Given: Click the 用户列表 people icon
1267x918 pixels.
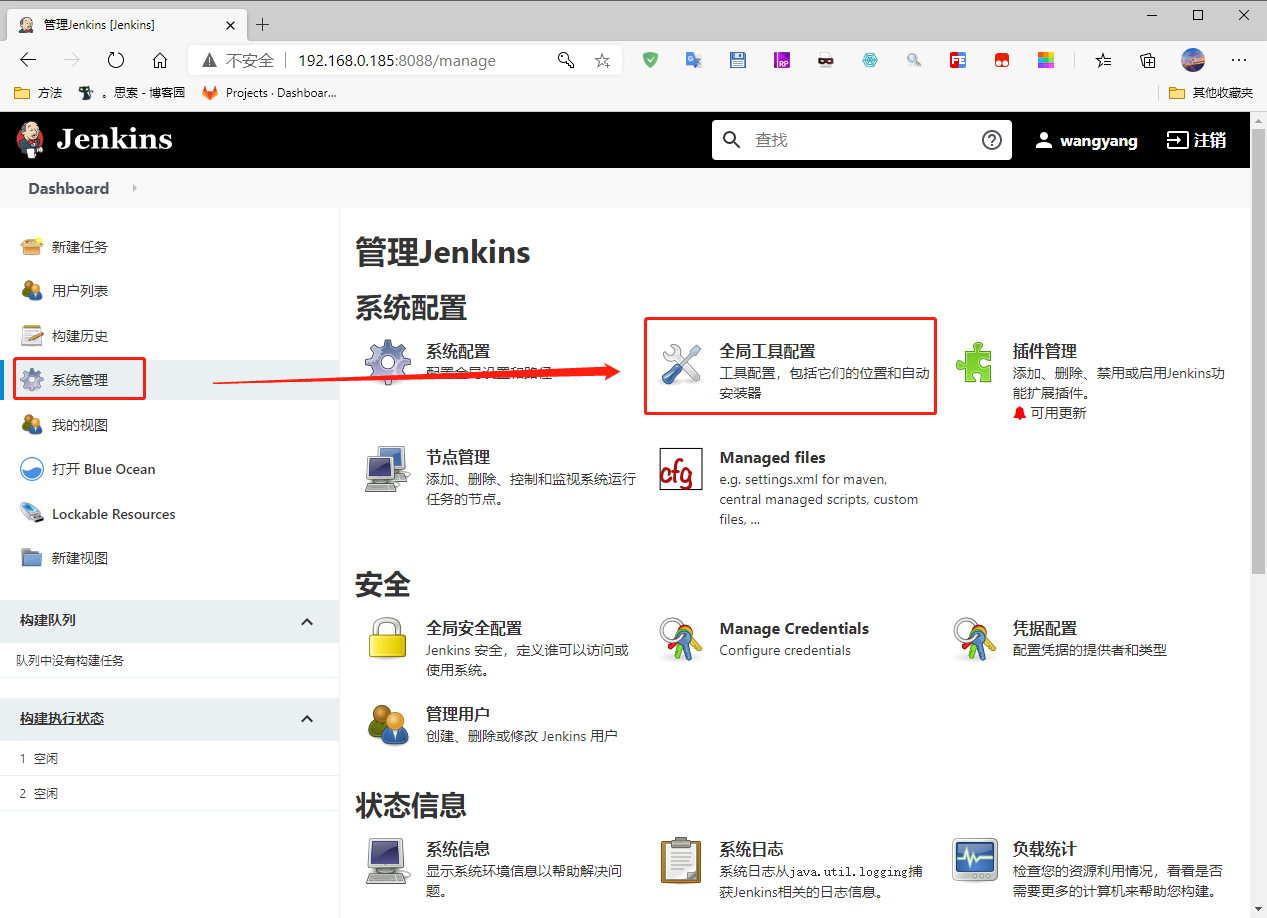Looking at the screenshot, I should [32, 291].
